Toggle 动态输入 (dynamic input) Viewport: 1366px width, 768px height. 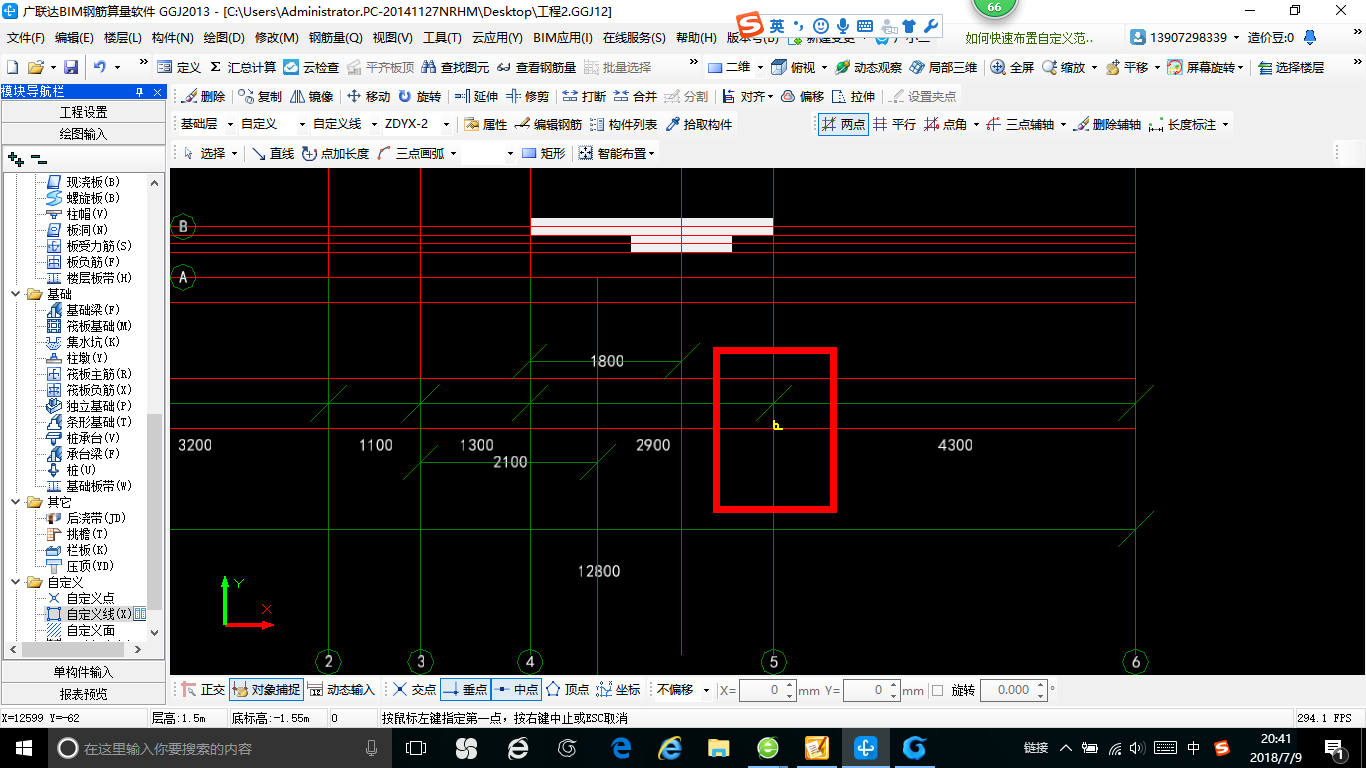[341, 690]
